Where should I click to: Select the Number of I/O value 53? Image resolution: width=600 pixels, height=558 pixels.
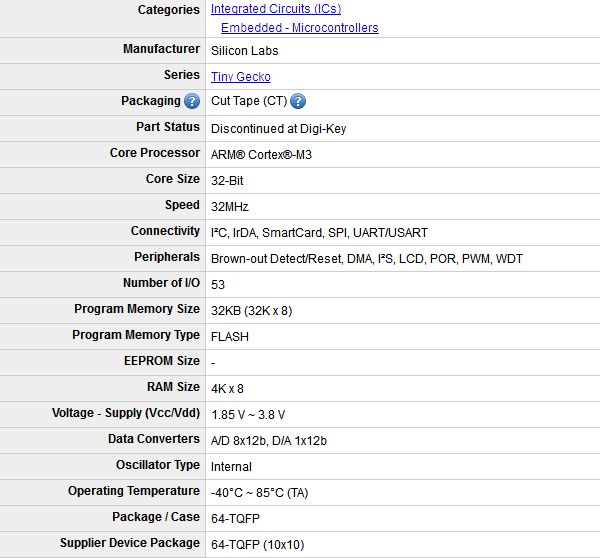pyautogui.click(x=218, y=285)
